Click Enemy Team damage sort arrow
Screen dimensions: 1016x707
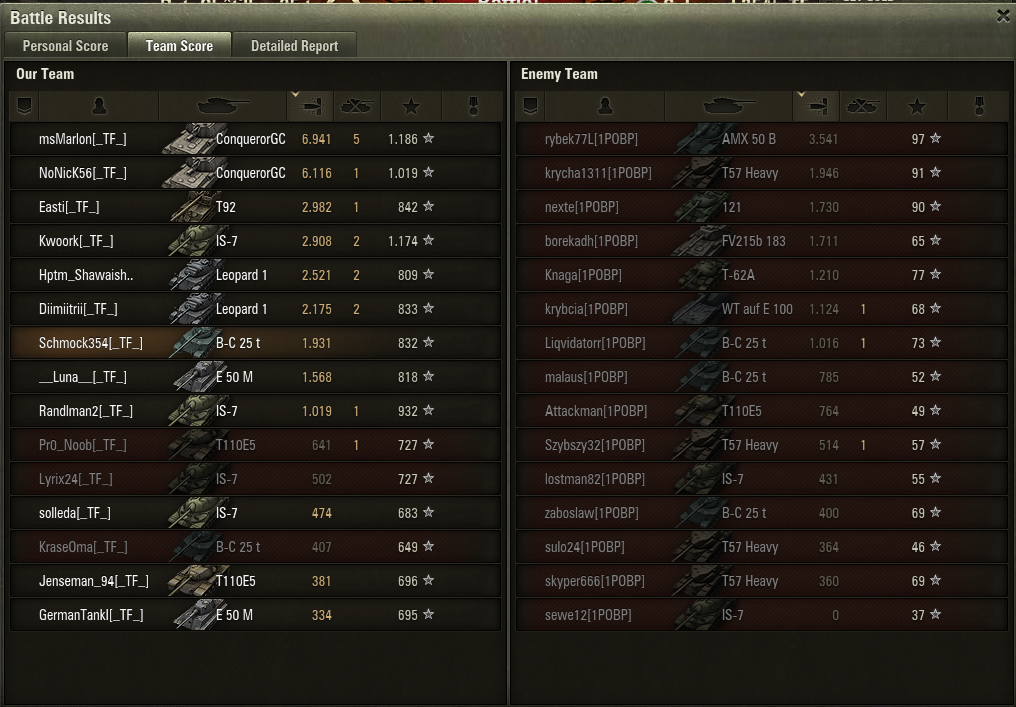(802, 95)
